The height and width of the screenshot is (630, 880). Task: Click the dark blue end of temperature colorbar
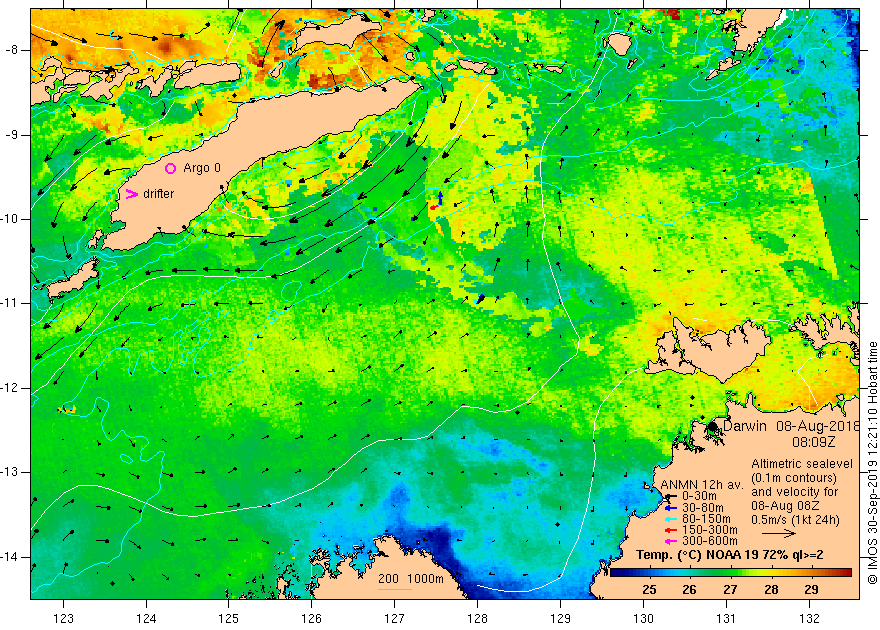point(615,573)
